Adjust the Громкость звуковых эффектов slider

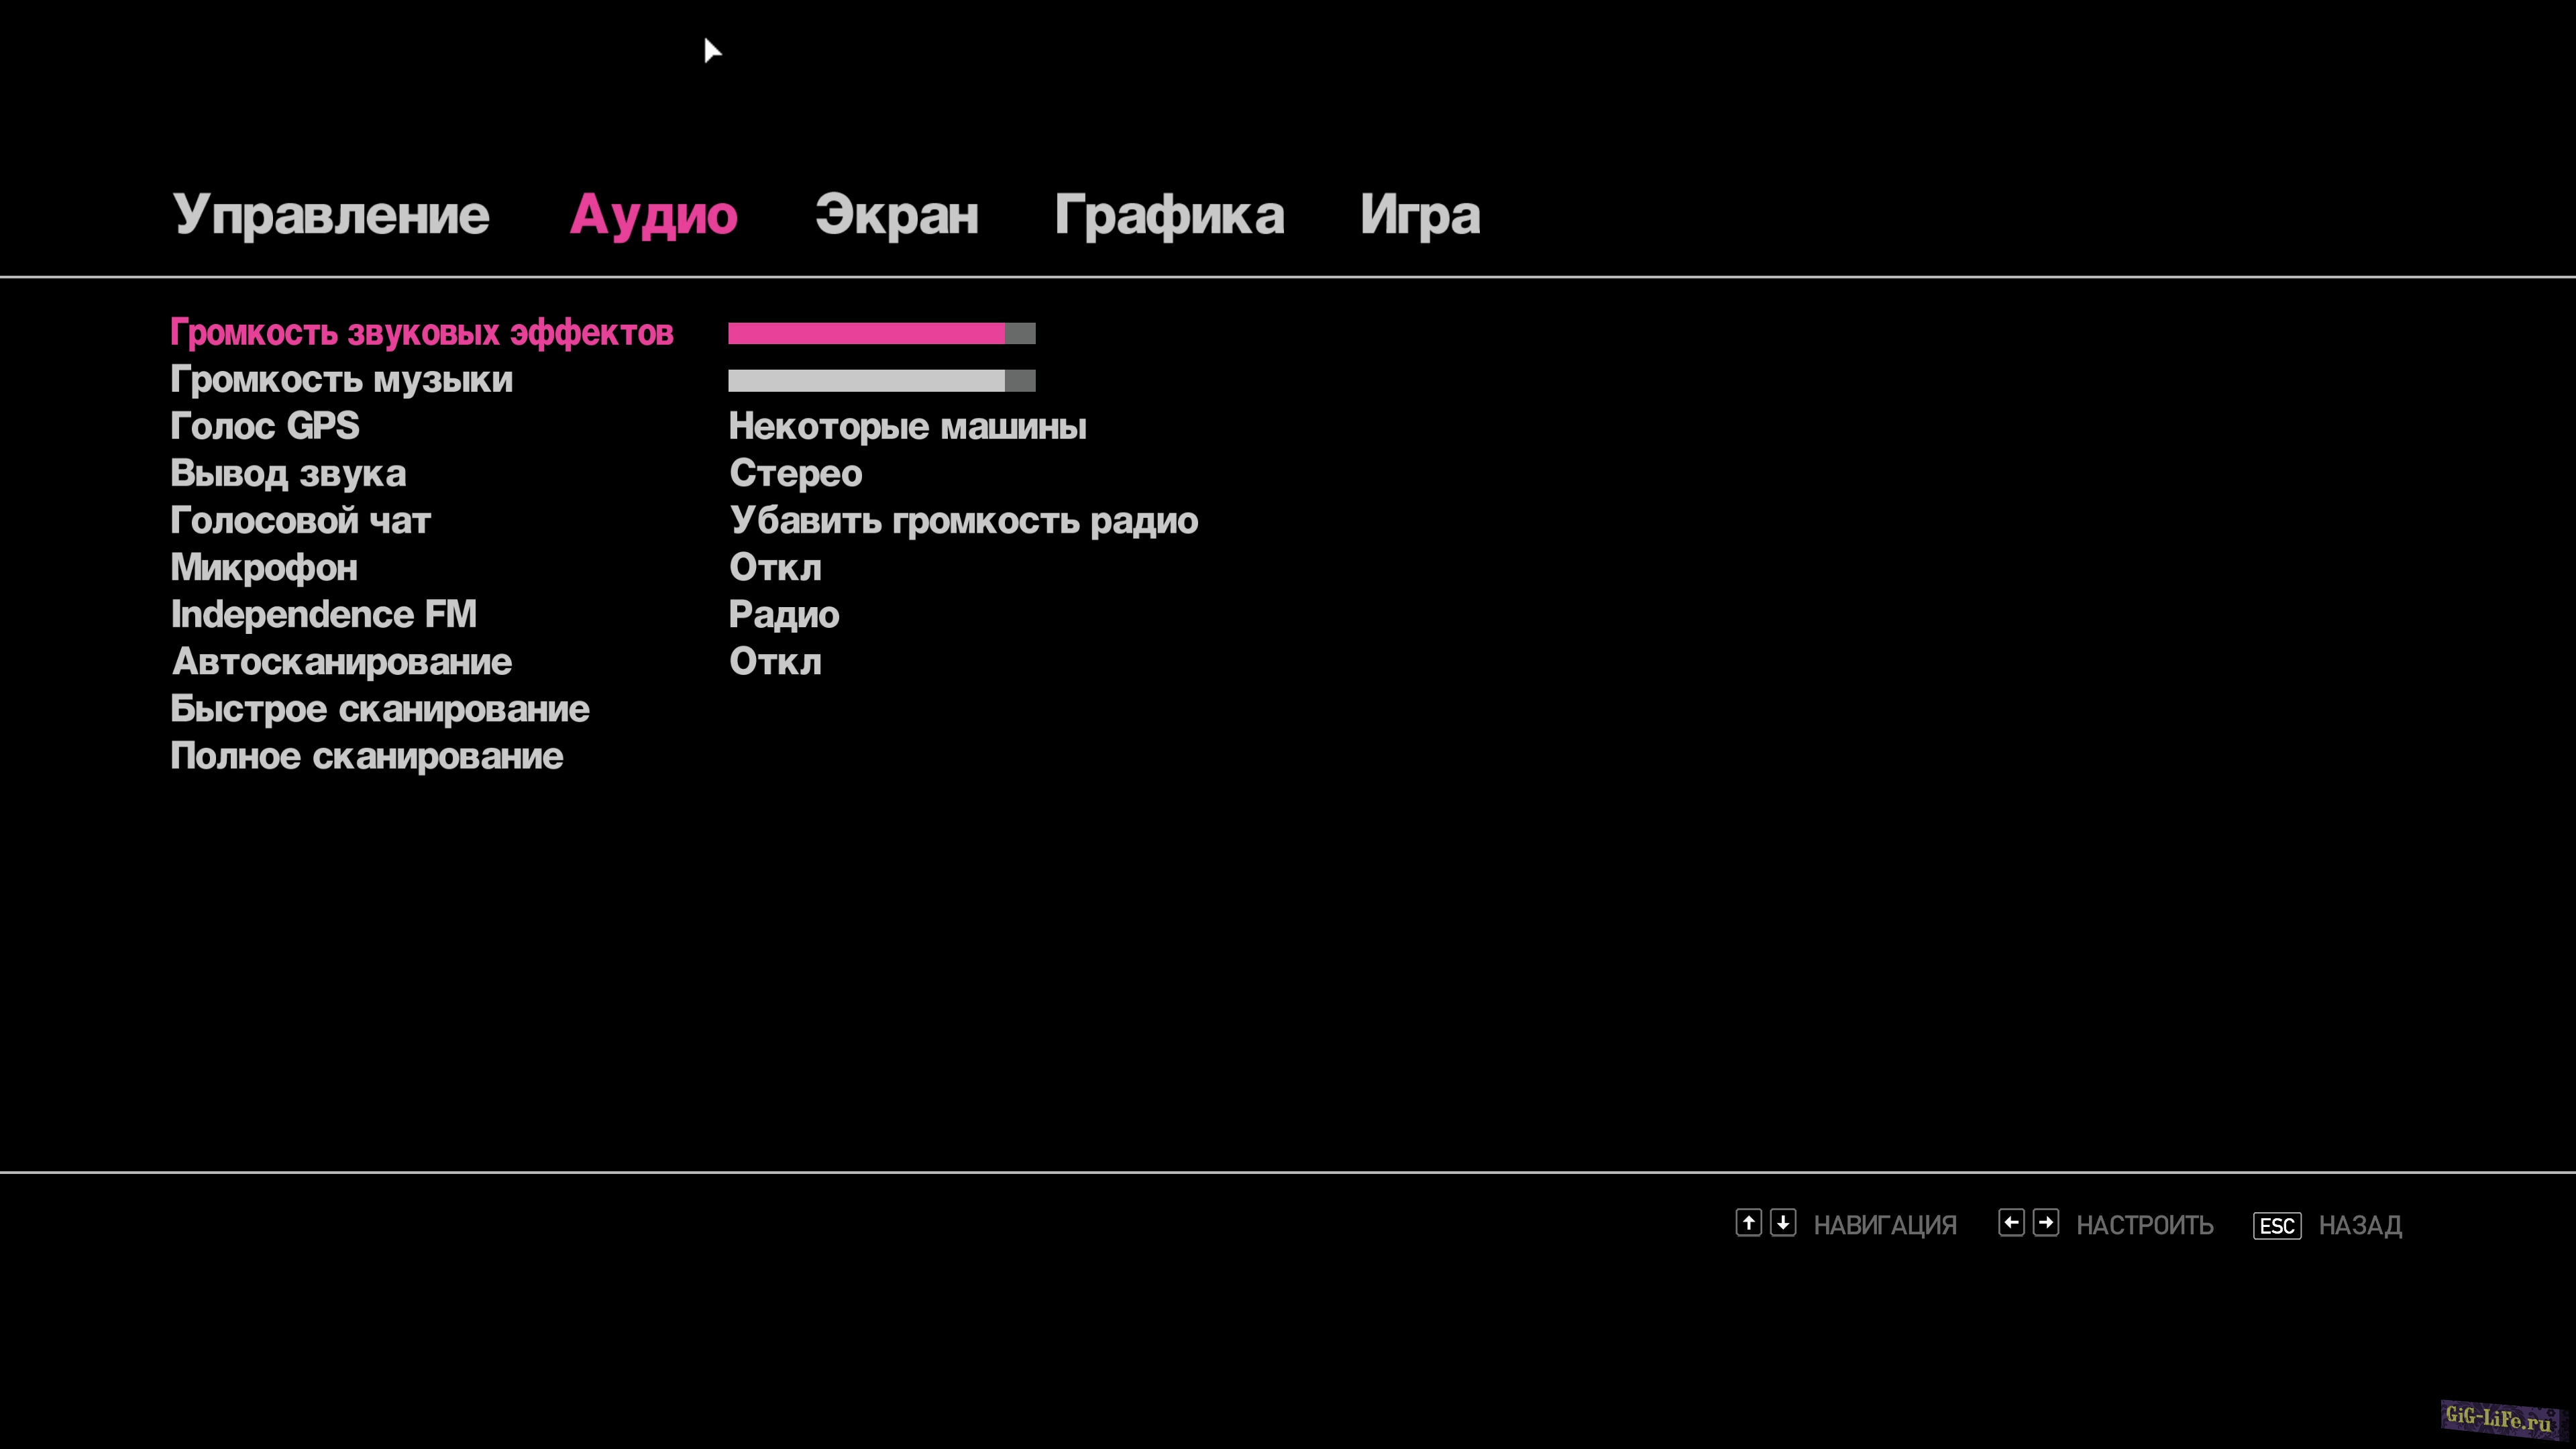881,333
